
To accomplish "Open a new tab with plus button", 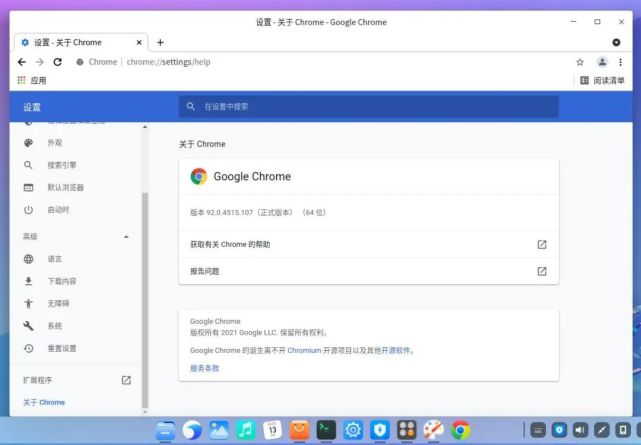I will tap(160, 42).
